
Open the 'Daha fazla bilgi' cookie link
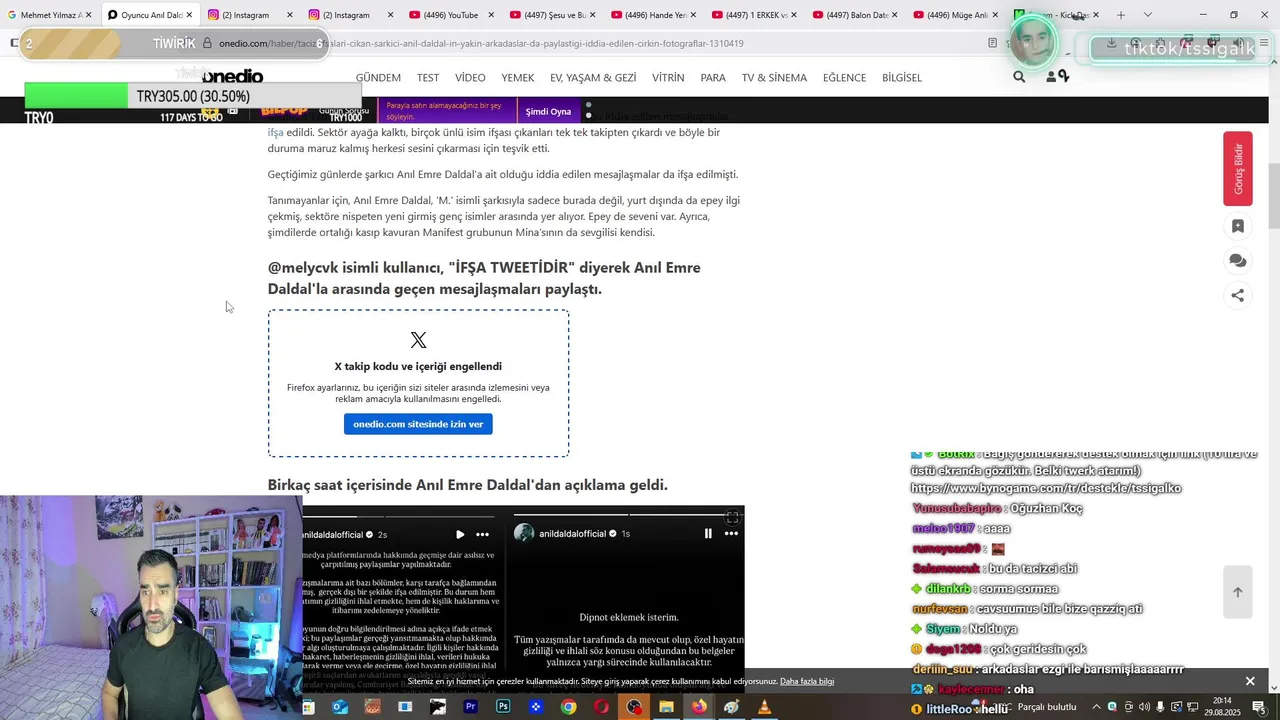[x=807, y=682]
